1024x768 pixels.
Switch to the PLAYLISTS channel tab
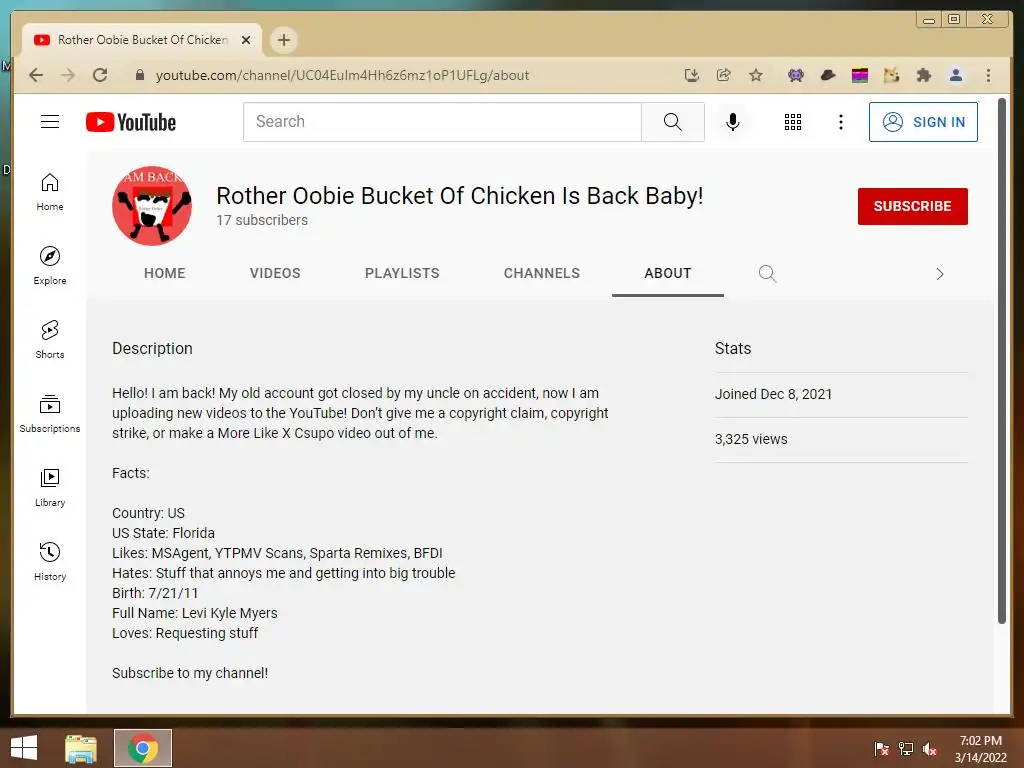point(402,274)
